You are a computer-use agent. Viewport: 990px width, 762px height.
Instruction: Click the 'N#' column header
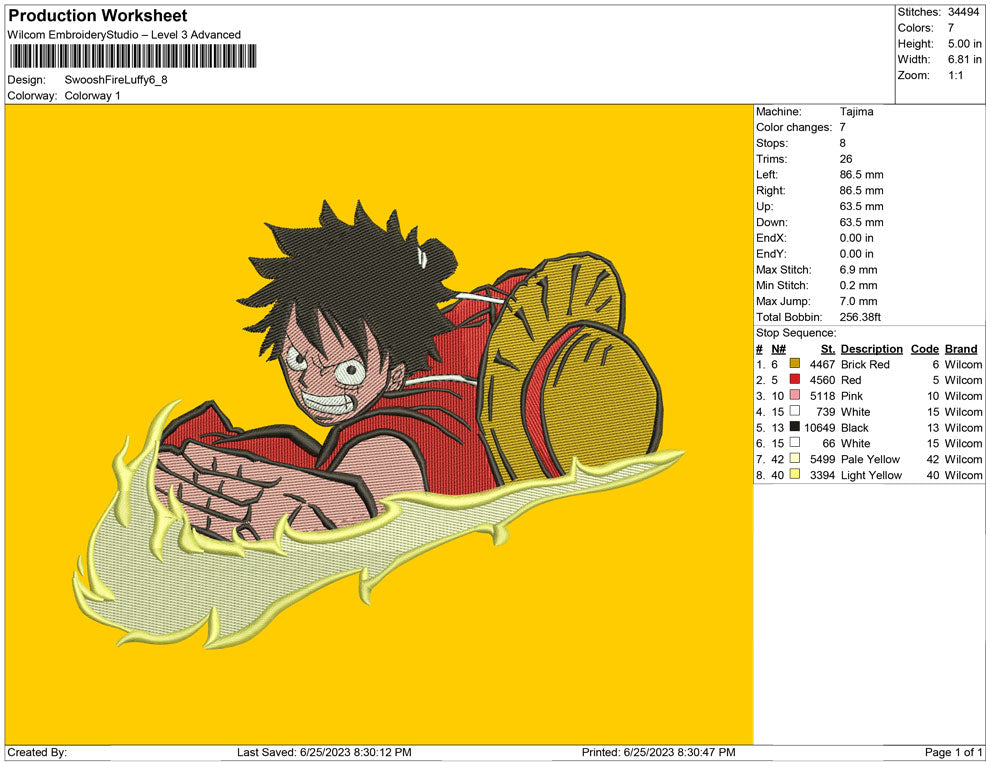tap(778, 348)
